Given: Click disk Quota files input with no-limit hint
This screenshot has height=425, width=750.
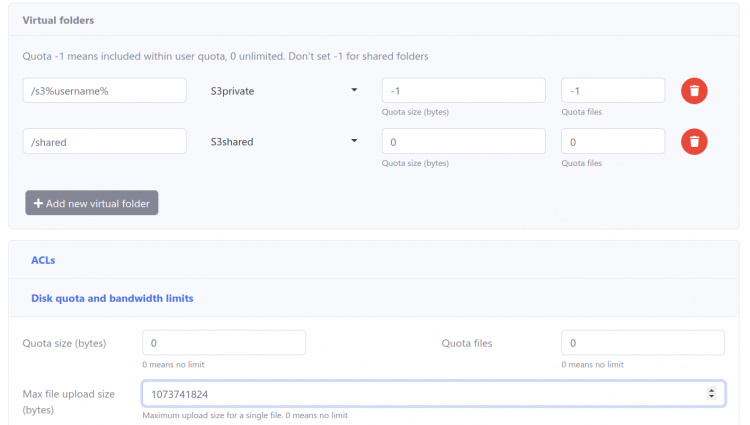Looking at the screenshot, I should pyautogui.click(x=642, y=343).
